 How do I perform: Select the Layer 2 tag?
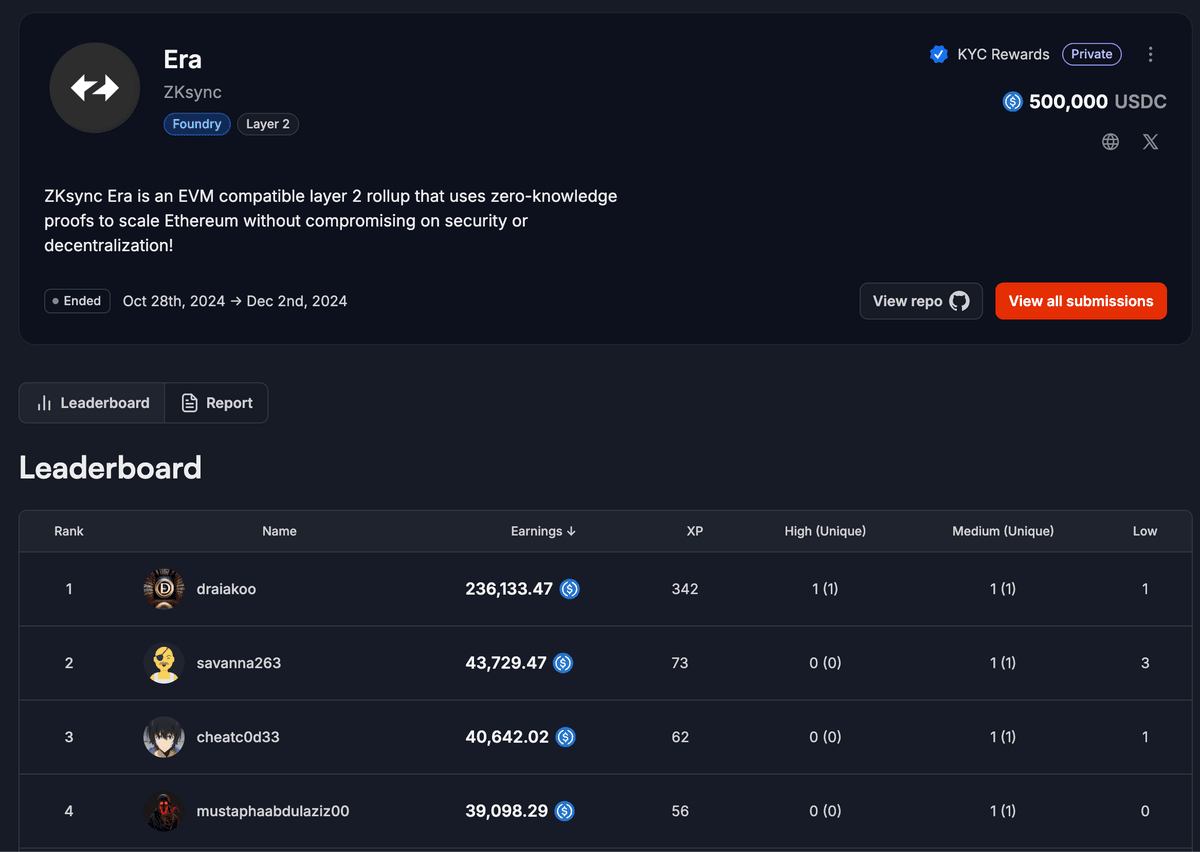point(268,124)
